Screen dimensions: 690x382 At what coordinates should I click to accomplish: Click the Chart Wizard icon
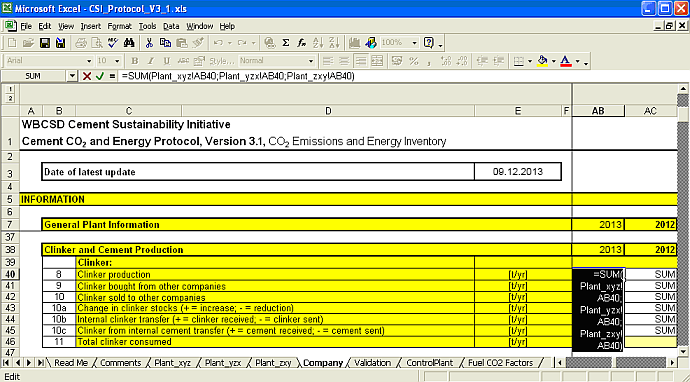pos(355,43)
